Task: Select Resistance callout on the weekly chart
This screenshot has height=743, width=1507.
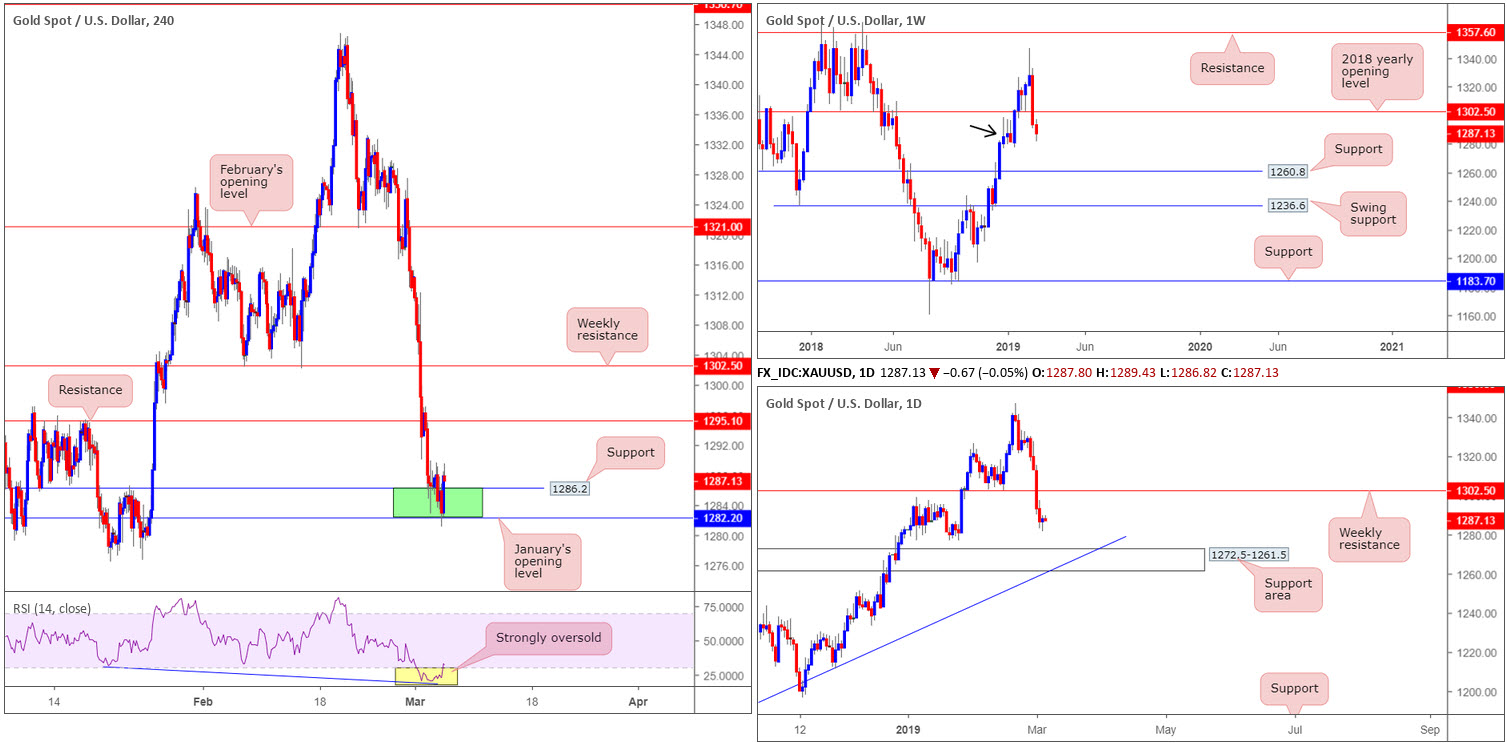Action: 1231,68
